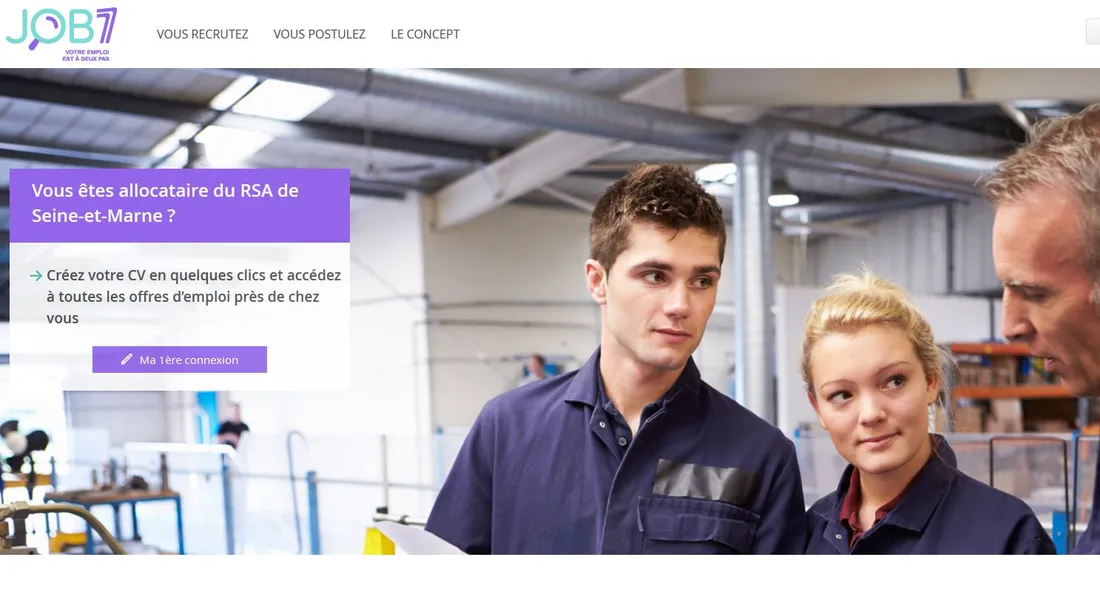The image size is (1100, 614).
Task: Open the VOUS POSTULEZ menu
Action: [x=319, y=34]
